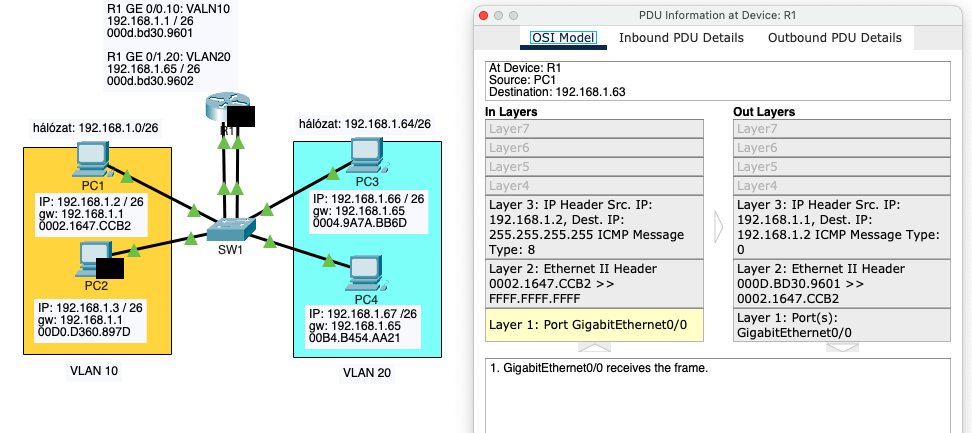
Task: Click PC2's green link status triangle
Action: [x=132, y=250]
